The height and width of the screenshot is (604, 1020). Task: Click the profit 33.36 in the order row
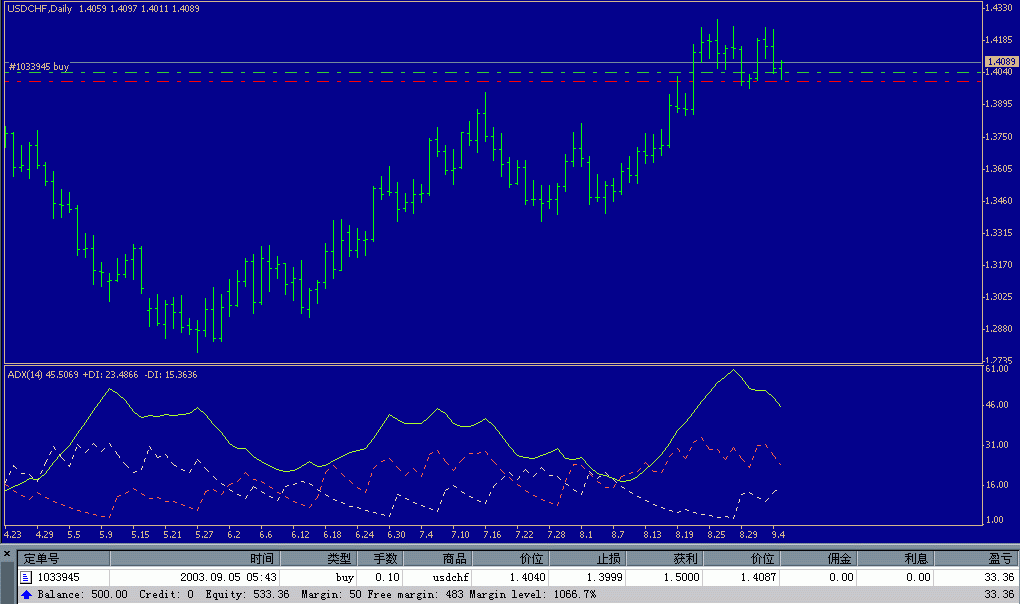[999, 577]
